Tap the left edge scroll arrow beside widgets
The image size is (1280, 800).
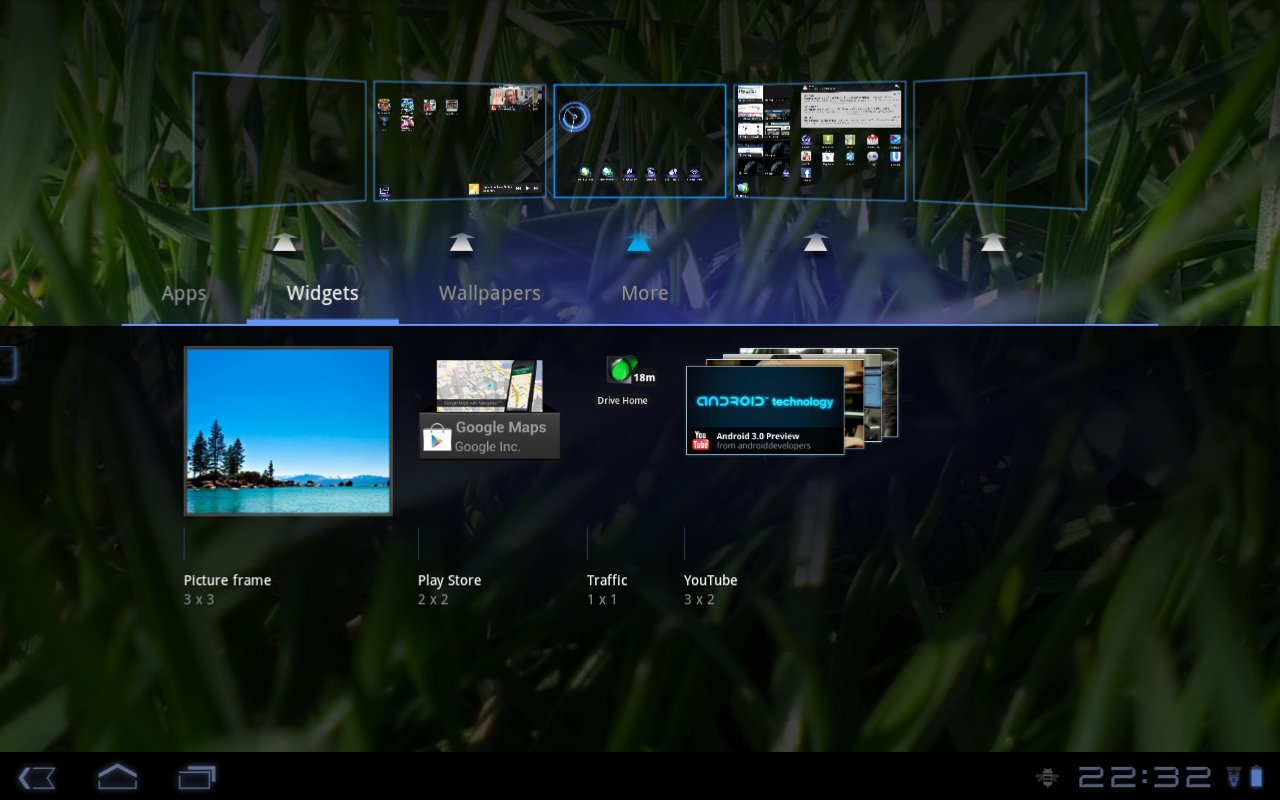[5, 363]
